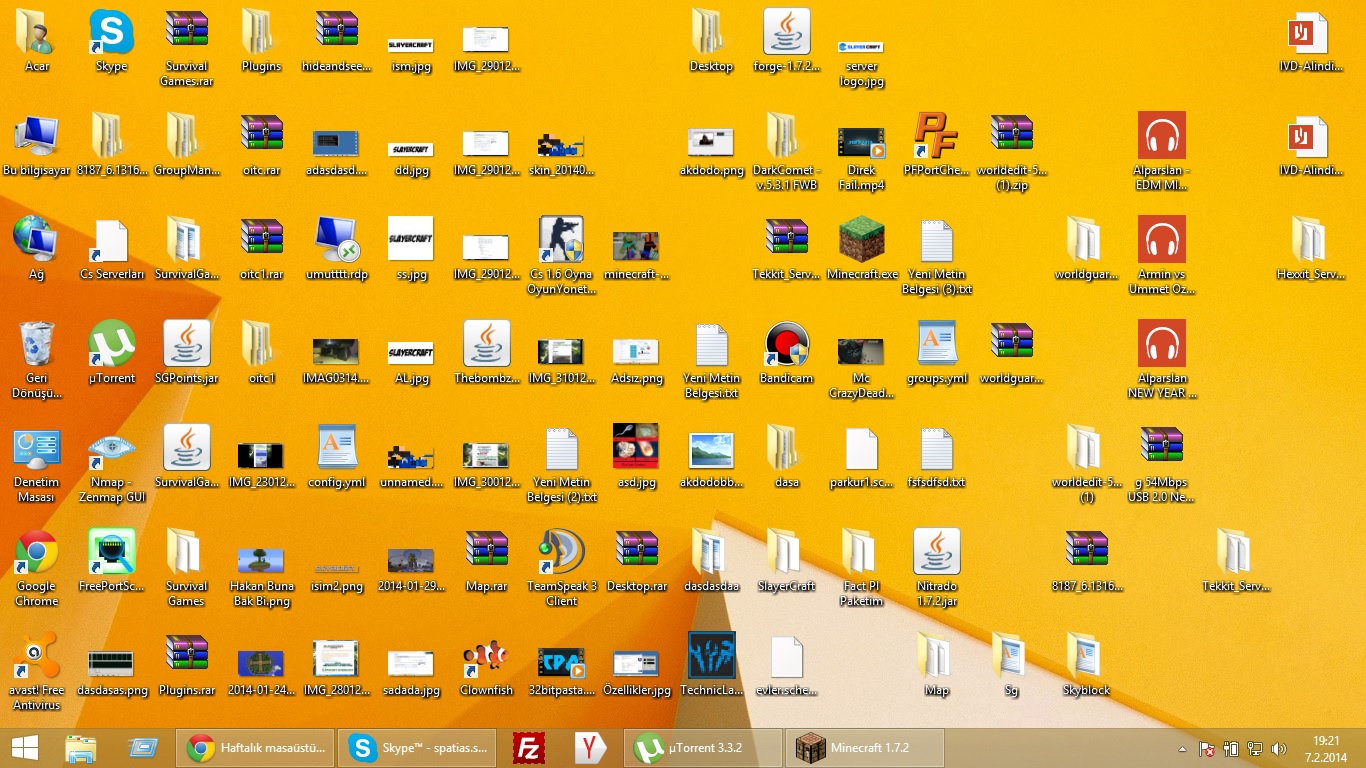Launch Cs 1.6 Oyna OyunYonet shortcut
The width and height of the screenshot is (1366, 768).
coord(561,256)
